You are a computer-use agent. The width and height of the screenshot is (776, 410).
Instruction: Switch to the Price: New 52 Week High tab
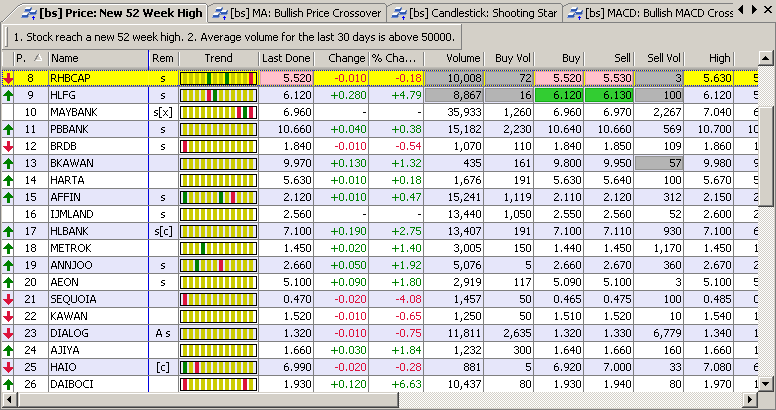[x=111, y=13]
